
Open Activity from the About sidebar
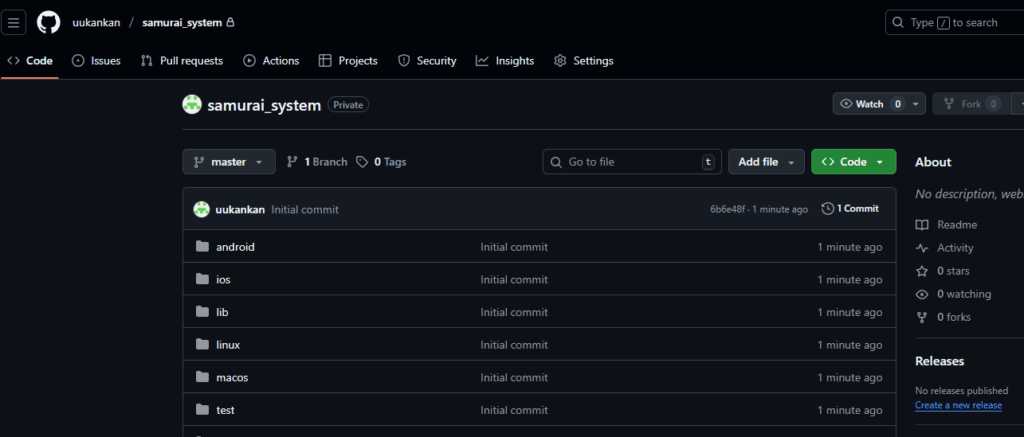(954, 248)
